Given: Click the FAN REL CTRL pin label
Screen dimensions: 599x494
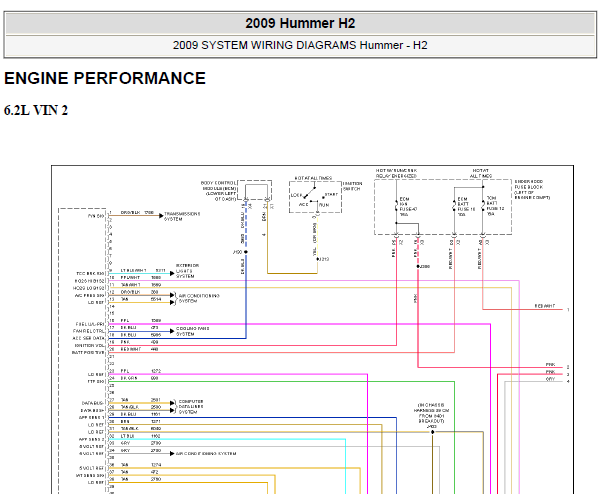Looking at the screenshot, I should tap(88, 331).
